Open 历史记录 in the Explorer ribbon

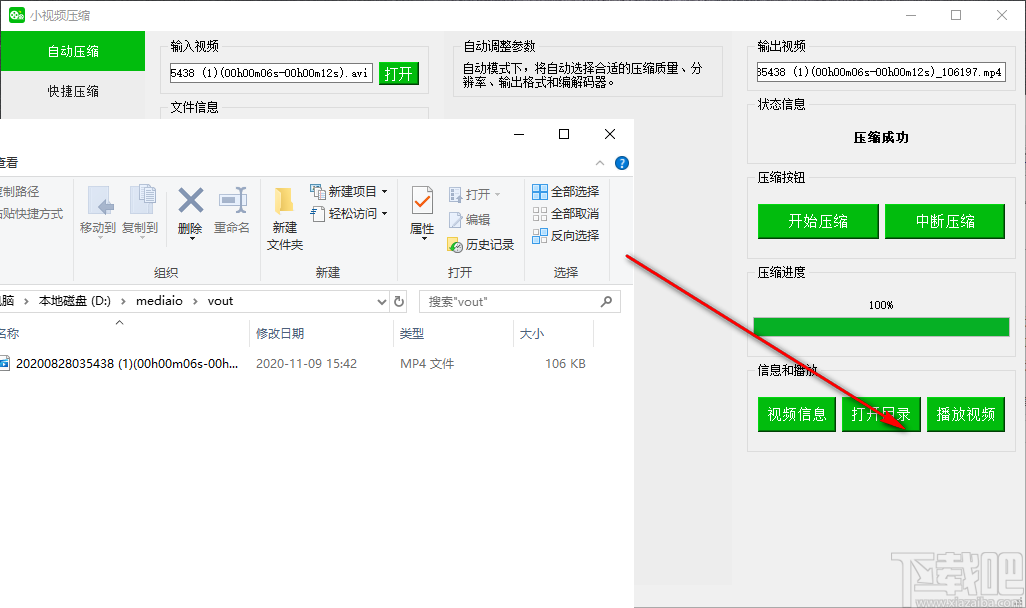[481, 245]
